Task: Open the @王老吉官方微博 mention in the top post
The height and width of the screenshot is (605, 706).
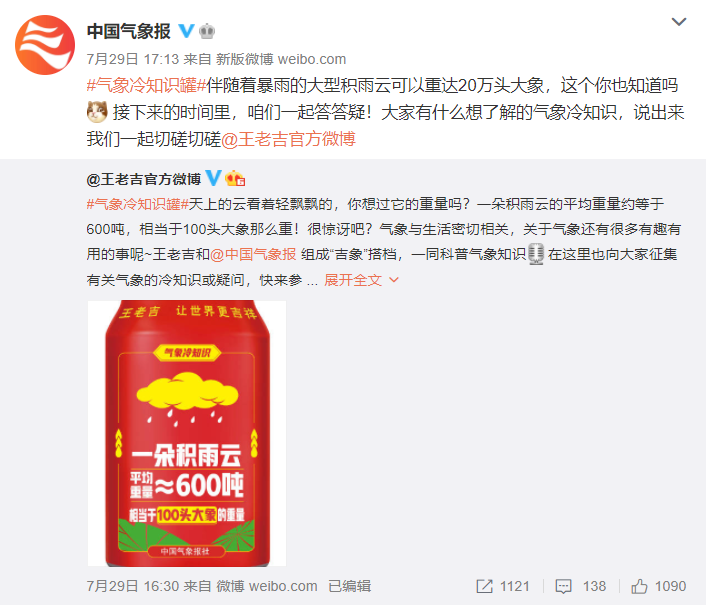Action: (x=289, y=139)
